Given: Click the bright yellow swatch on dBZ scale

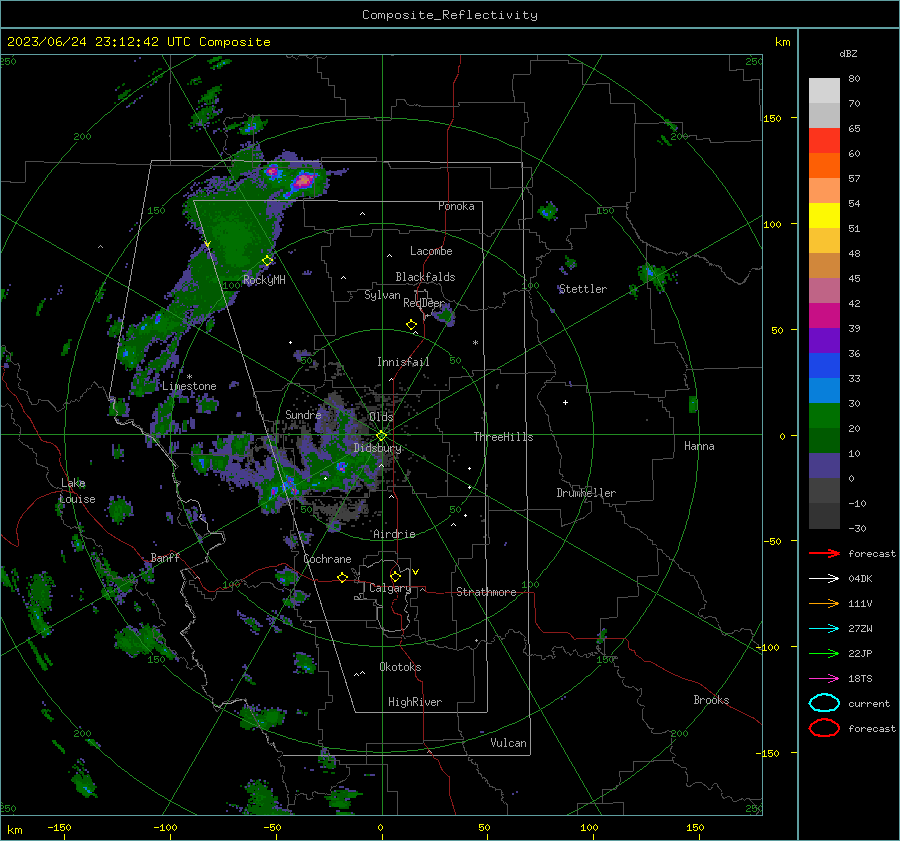Looking at the screenshot, I should (824, 216).
